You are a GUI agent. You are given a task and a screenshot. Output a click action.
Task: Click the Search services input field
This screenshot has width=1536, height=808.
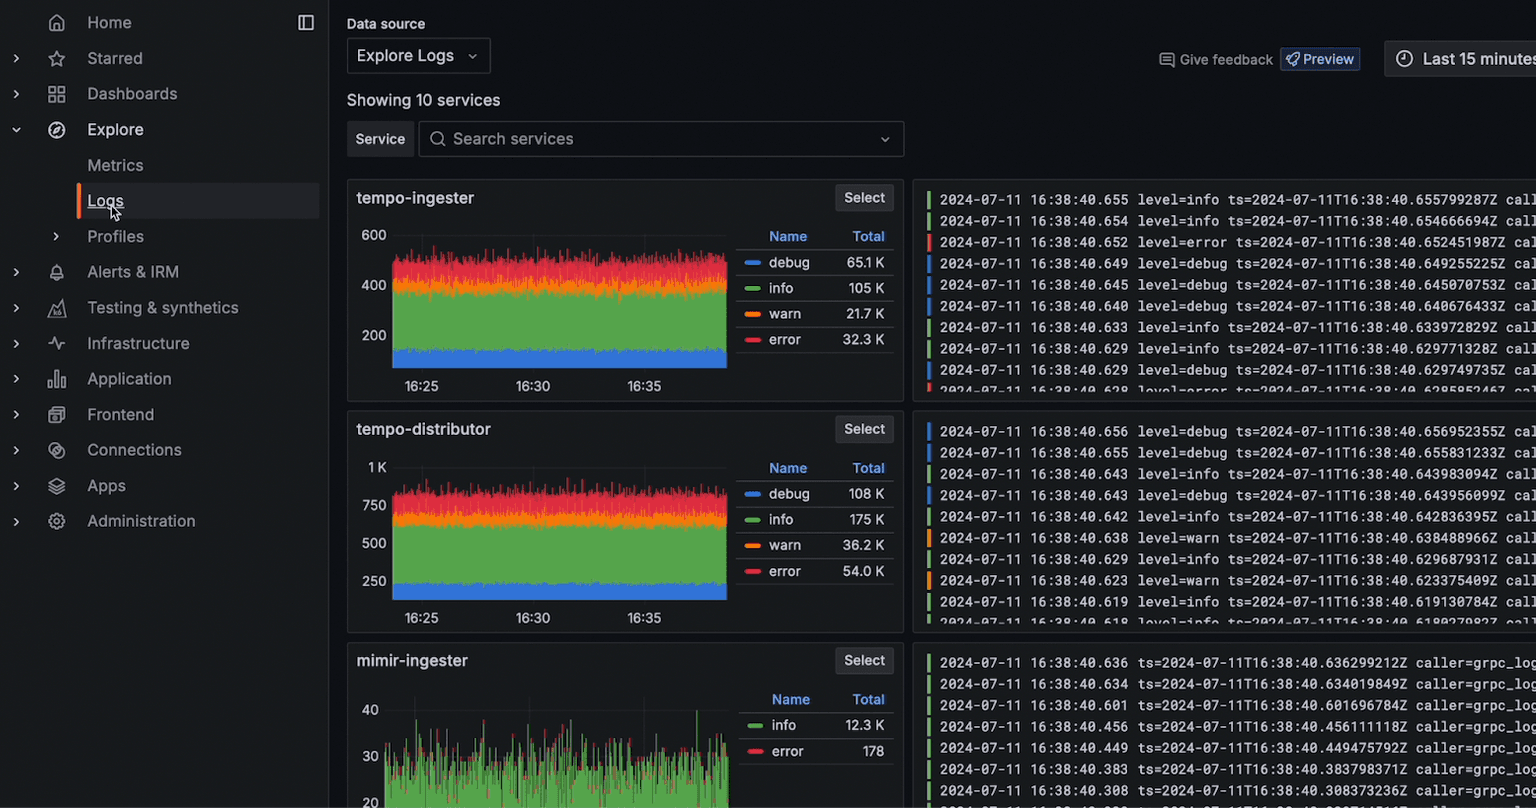[660, 139]
